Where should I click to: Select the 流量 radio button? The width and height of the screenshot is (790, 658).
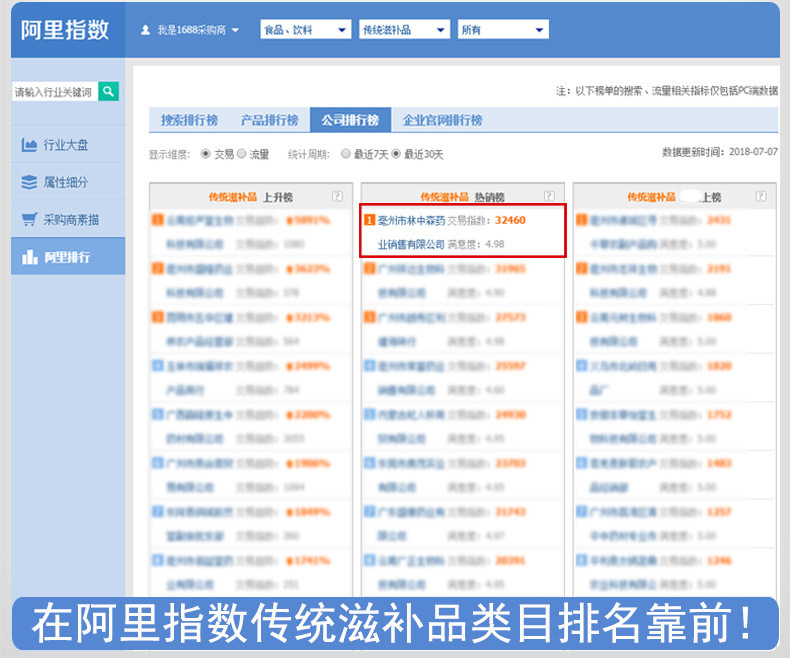241,154
